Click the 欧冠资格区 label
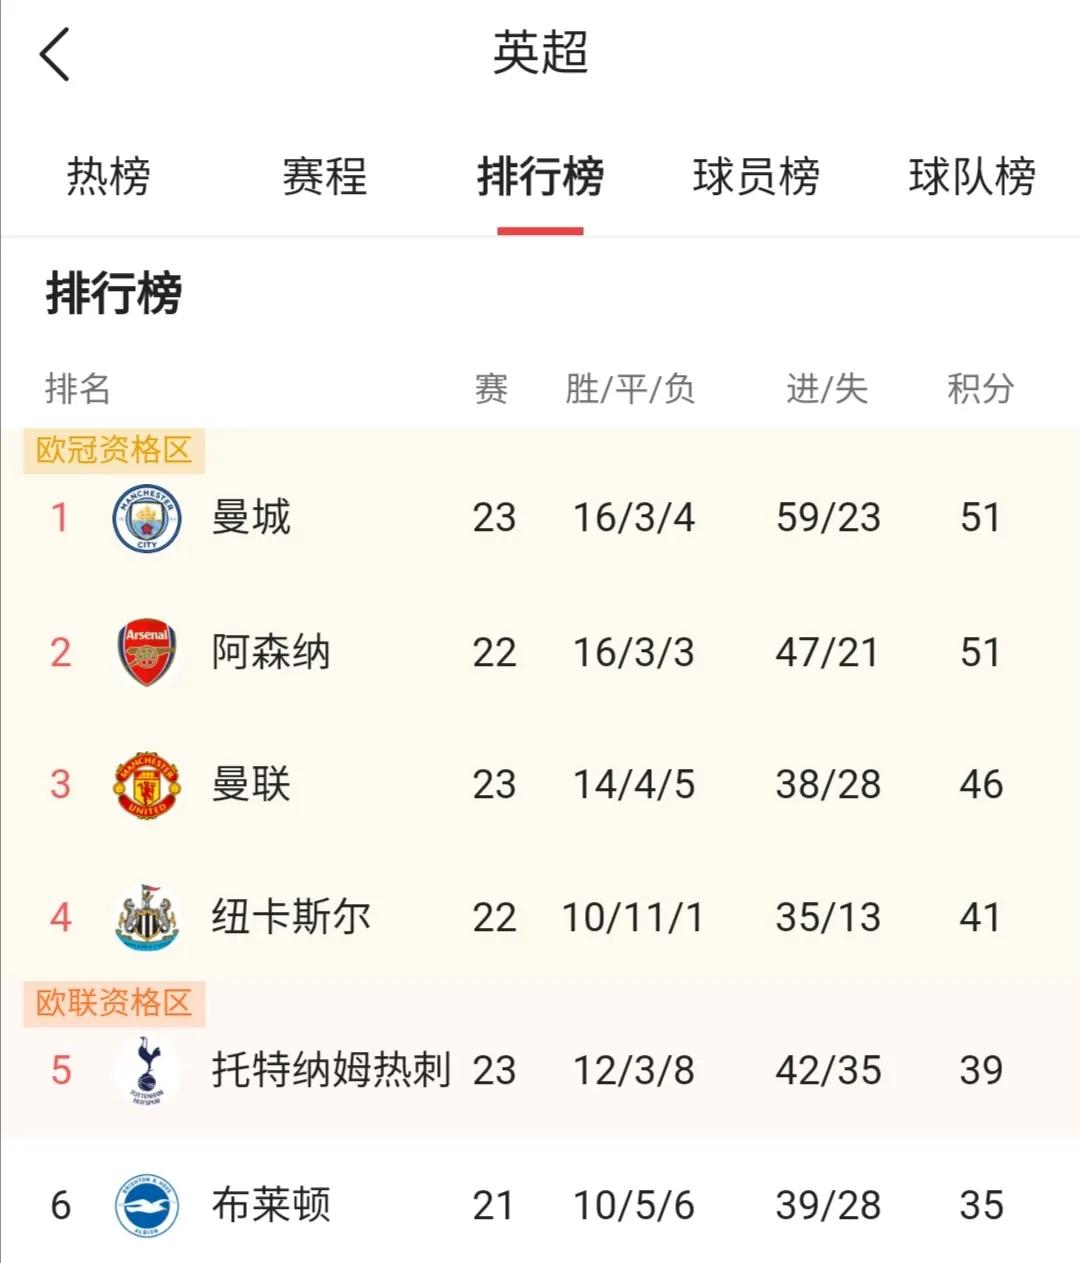Image resolution: width=1080 pixels, height=1263 pixels. [x=114, y=450]
